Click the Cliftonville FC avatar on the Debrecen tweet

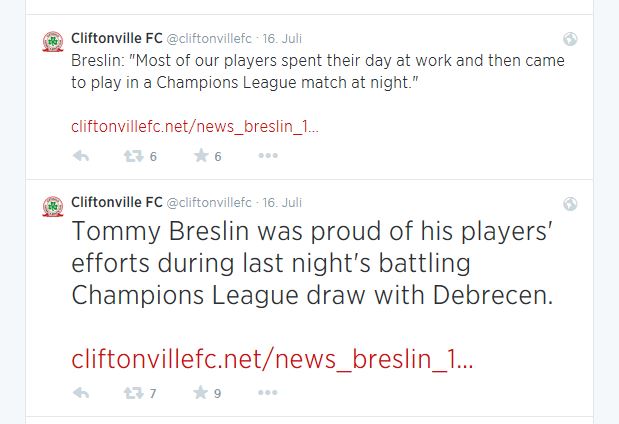53,206
